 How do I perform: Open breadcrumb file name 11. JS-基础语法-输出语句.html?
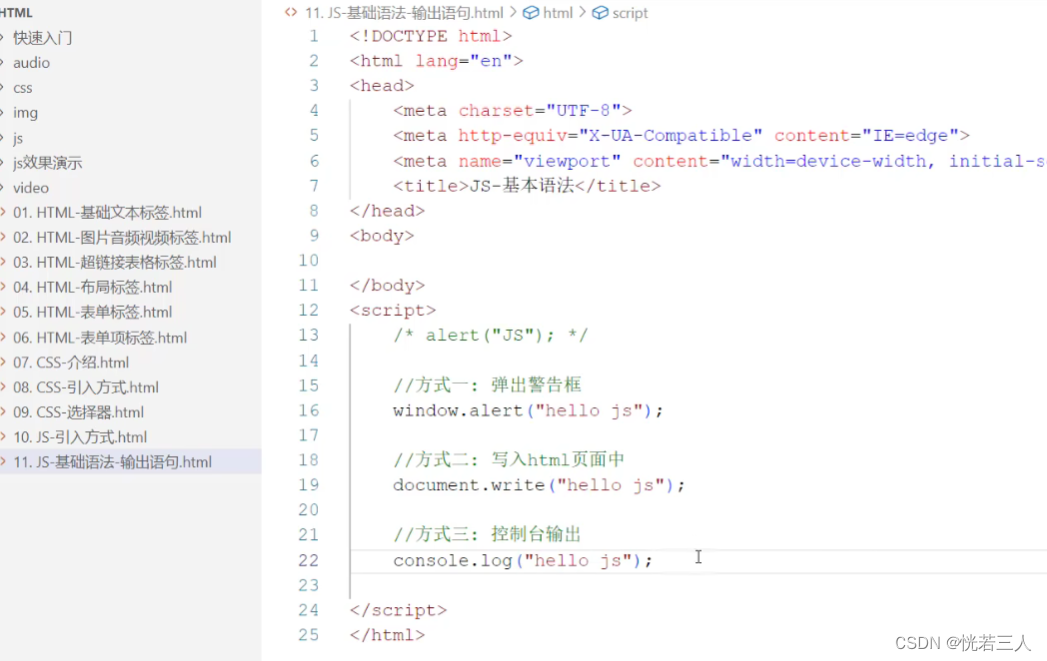coord(404,13)
